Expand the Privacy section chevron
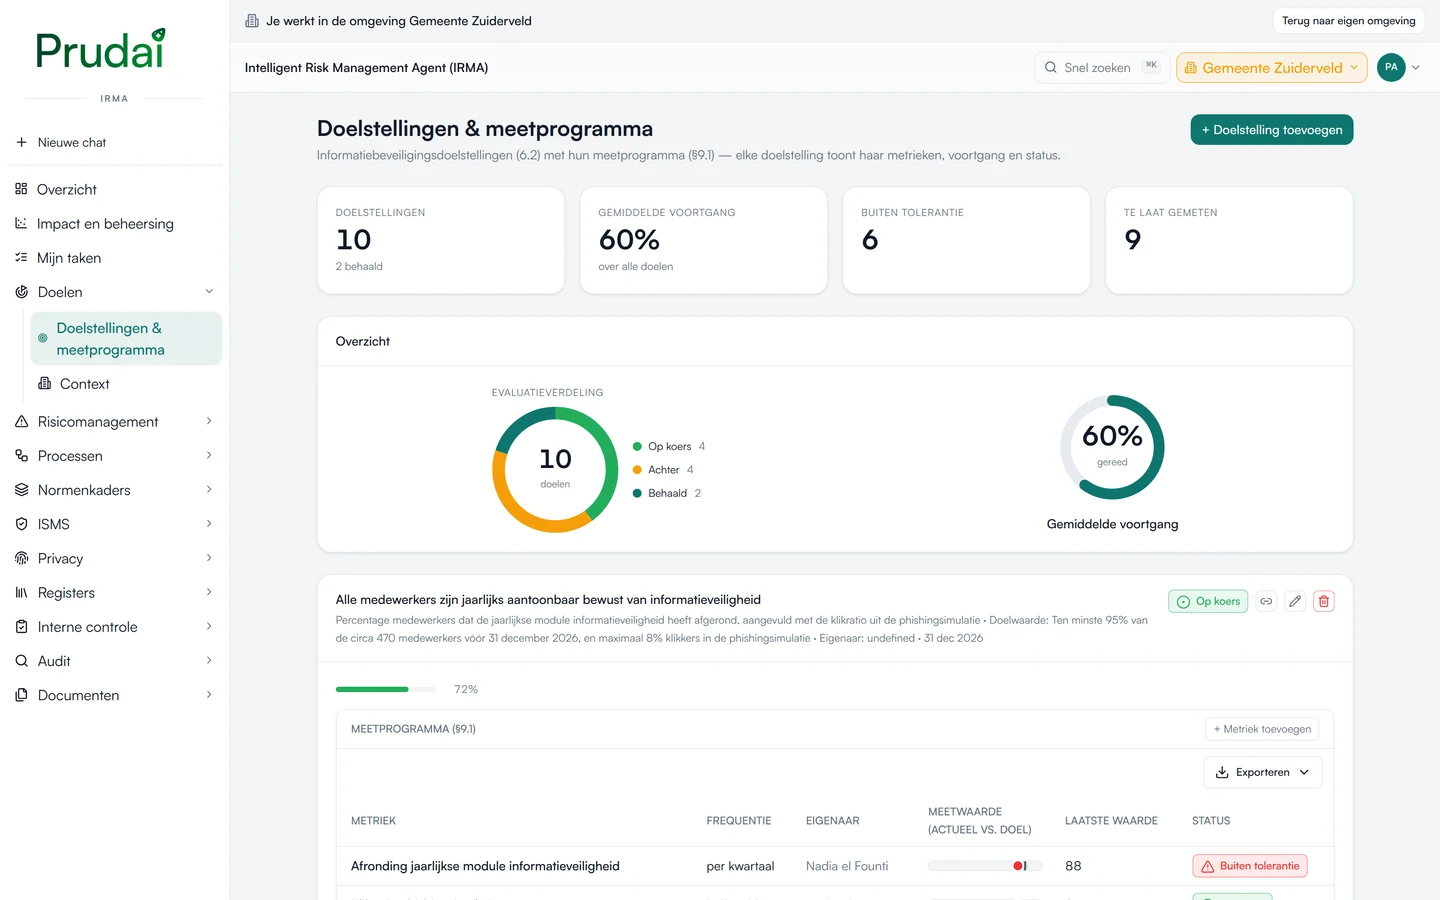 click(x=209, y=558)
